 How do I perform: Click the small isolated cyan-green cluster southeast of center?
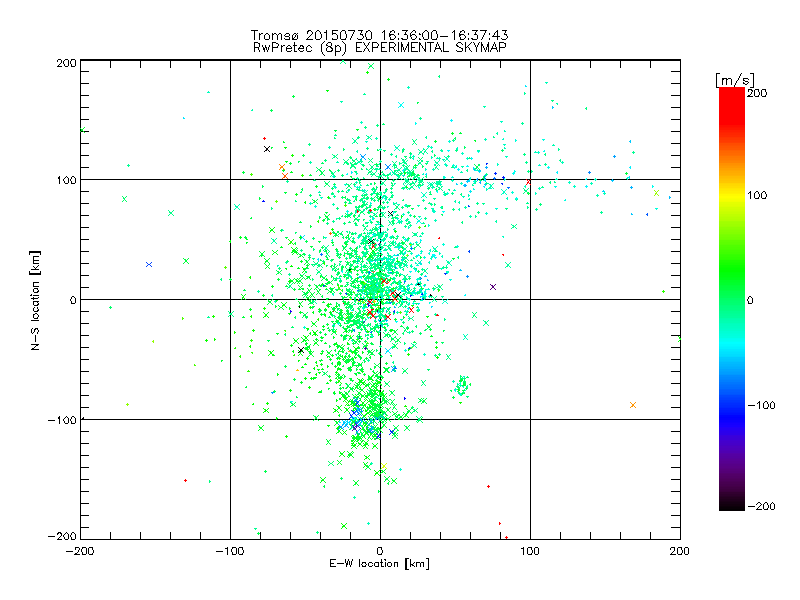(x=461, y=387)
